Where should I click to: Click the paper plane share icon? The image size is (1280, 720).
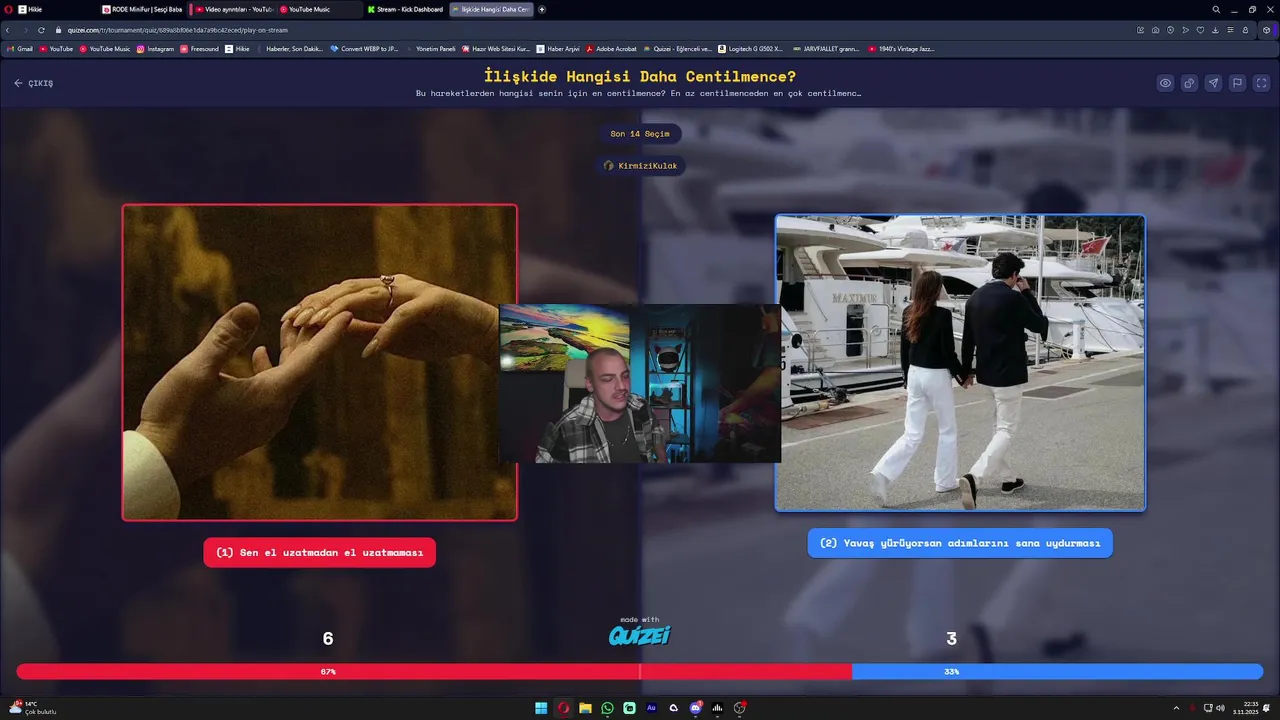[x=1213, y=83]
